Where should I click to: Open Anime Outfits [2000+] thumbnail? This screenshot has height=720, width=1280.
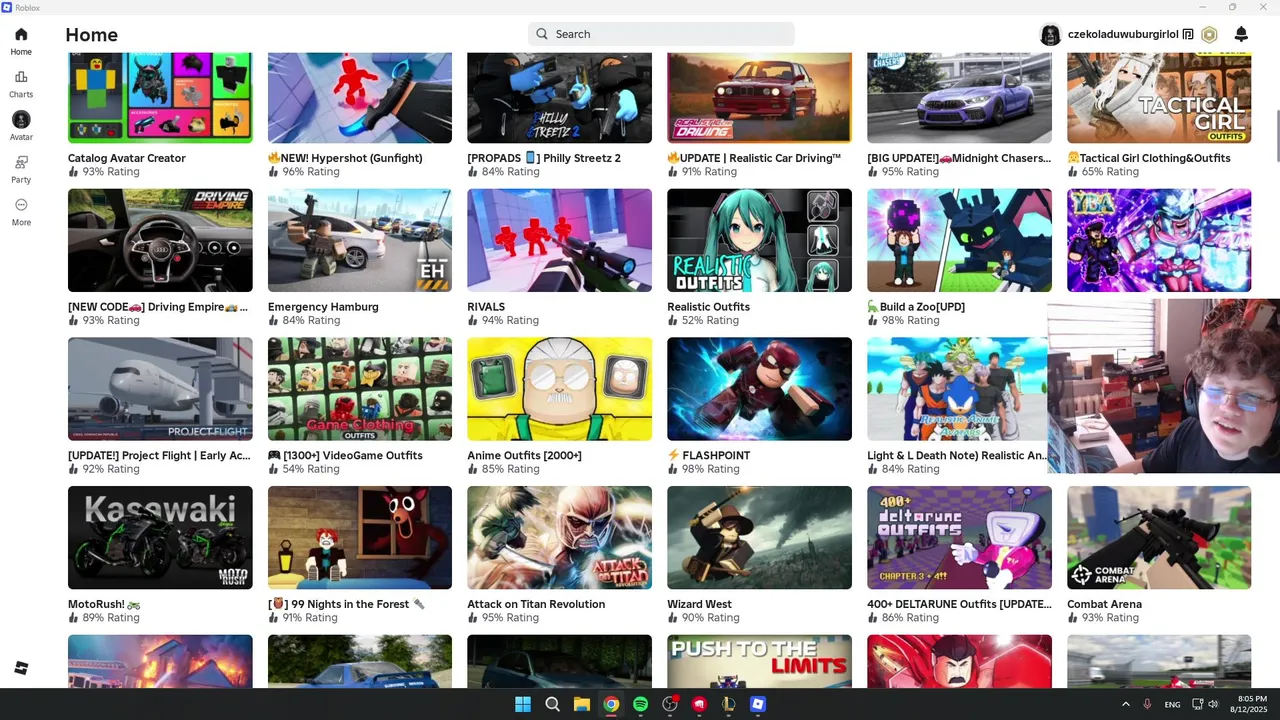point(560,389)
